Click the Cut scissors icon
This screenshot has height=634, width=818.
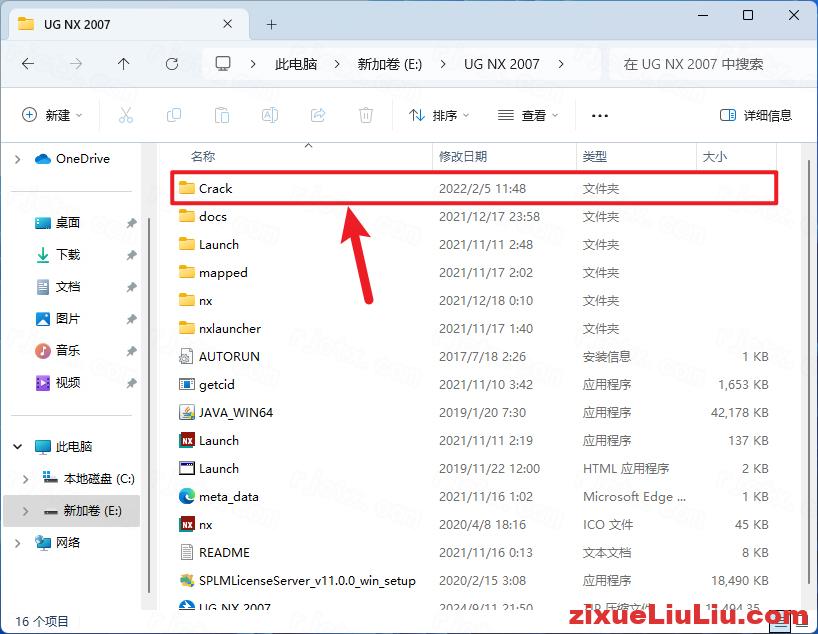pyautogui.click(x=126, y=115)
